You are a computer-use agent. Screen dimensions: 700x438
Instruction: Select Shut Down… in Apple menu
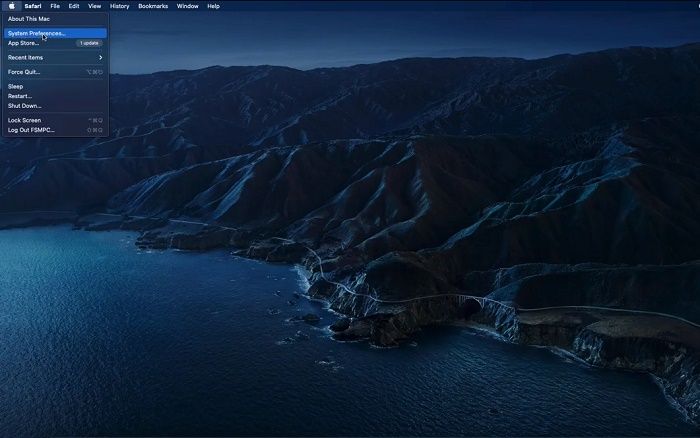(55, 106)
